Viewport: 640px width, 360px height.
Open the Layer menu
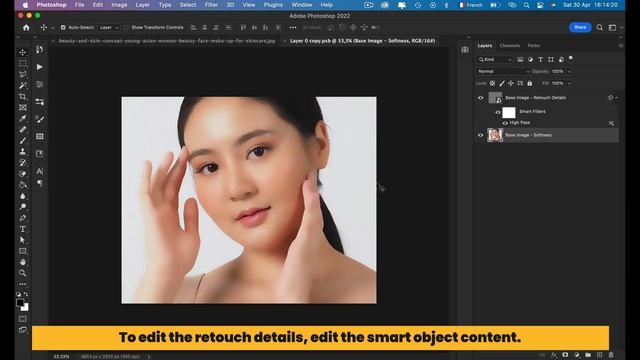142,5
